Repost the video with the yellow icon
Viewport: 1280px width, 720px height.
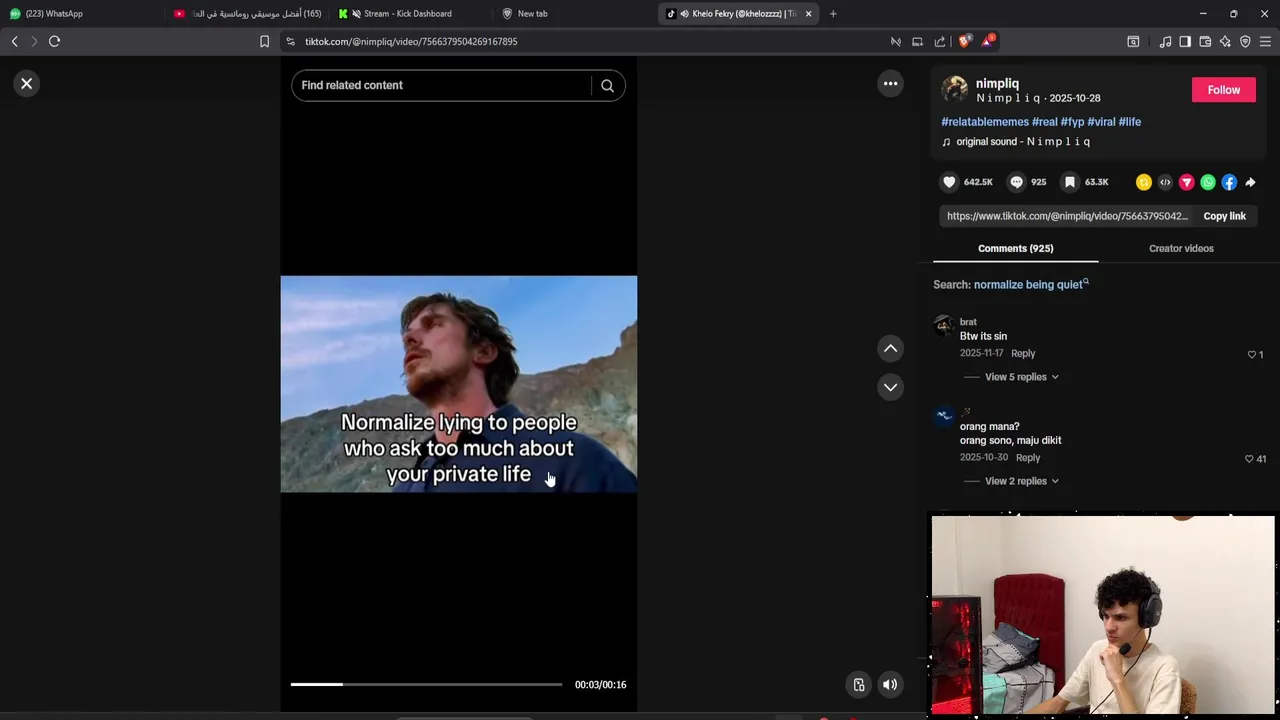[1143, 182]
